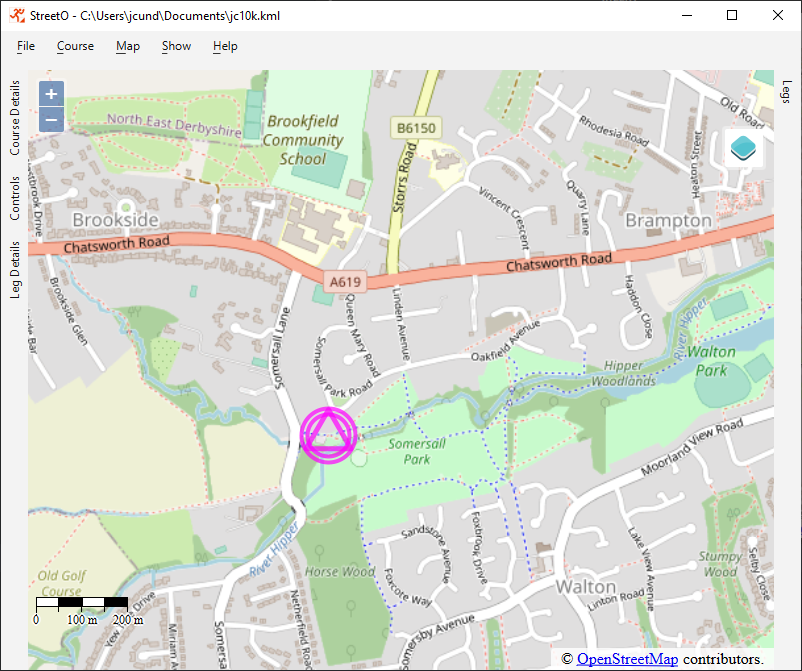The image size is (802, 671).
Task: Click the map scale bar
Action: (82, 603)
